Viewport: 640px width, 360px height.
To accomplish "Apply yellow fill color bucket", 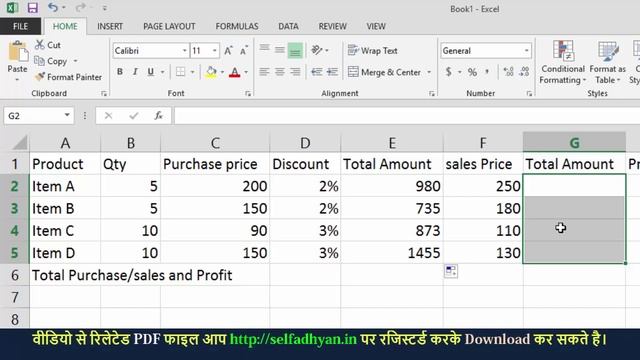I will pos(211,72).
